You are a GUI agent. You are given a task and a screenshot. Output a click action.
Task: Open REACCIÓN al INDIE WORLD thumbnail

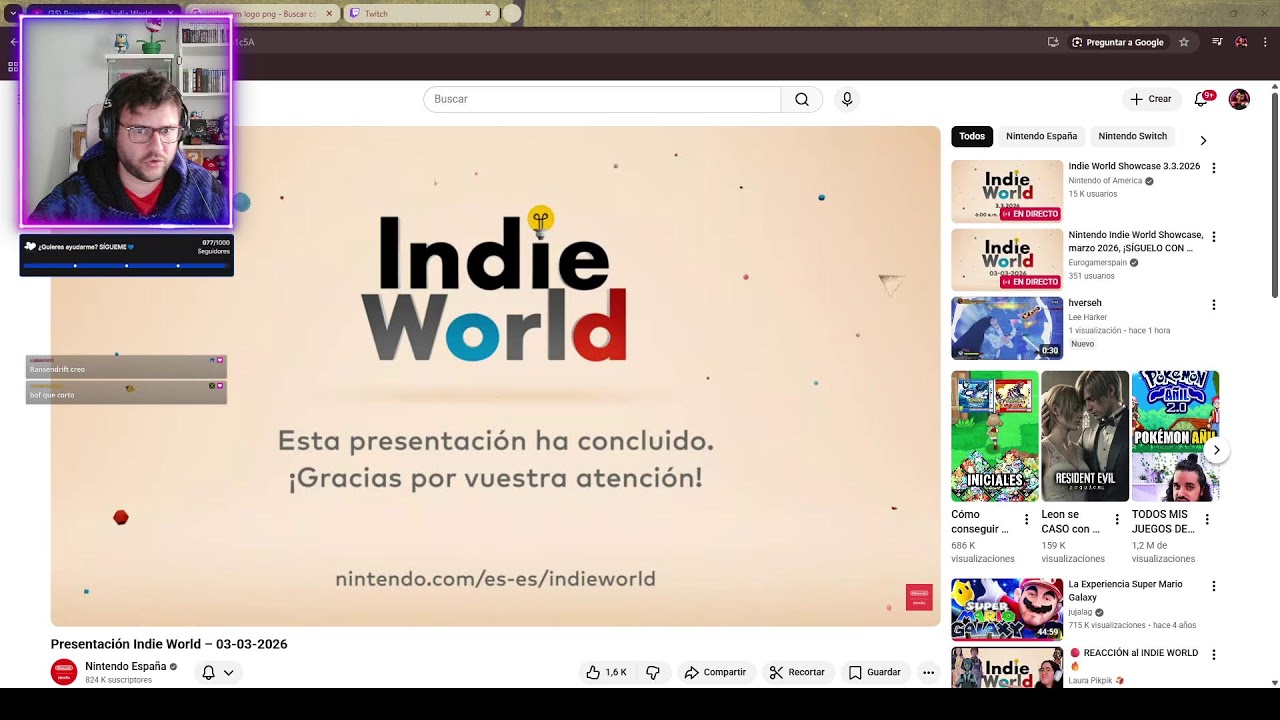pos(1007,667)
